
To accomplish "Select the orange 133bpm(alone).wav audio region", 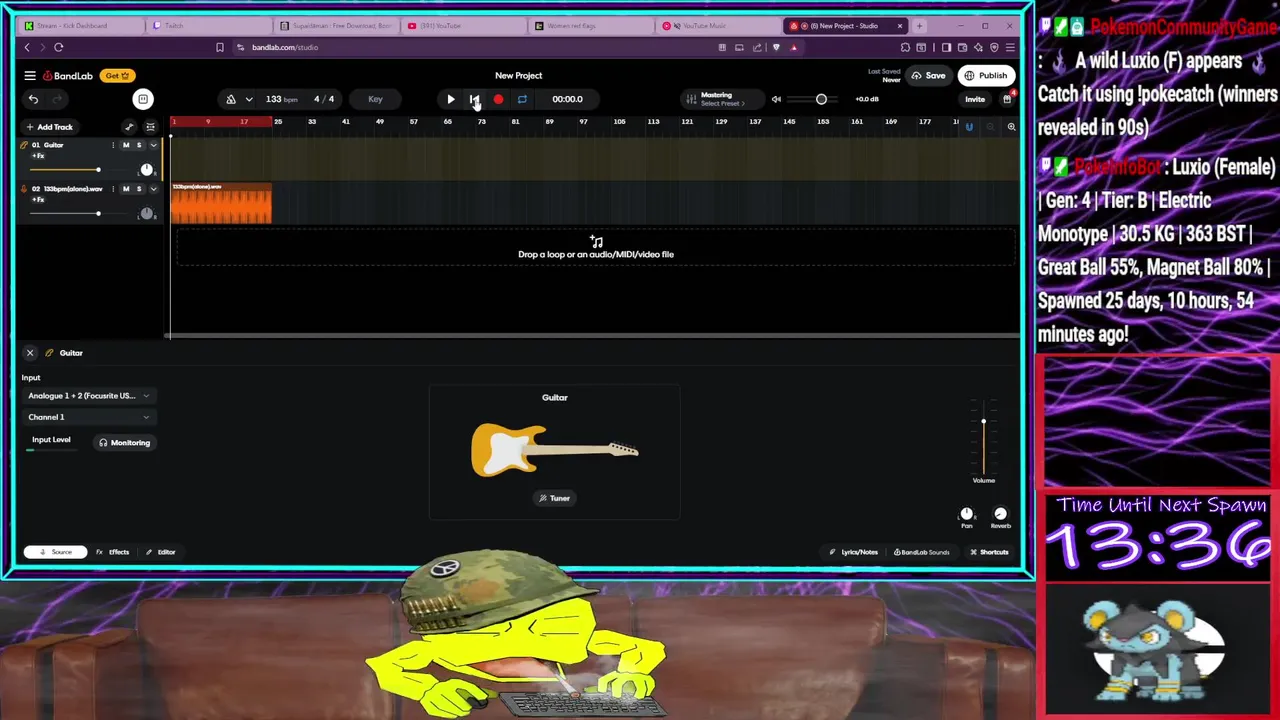I will 221,204.
